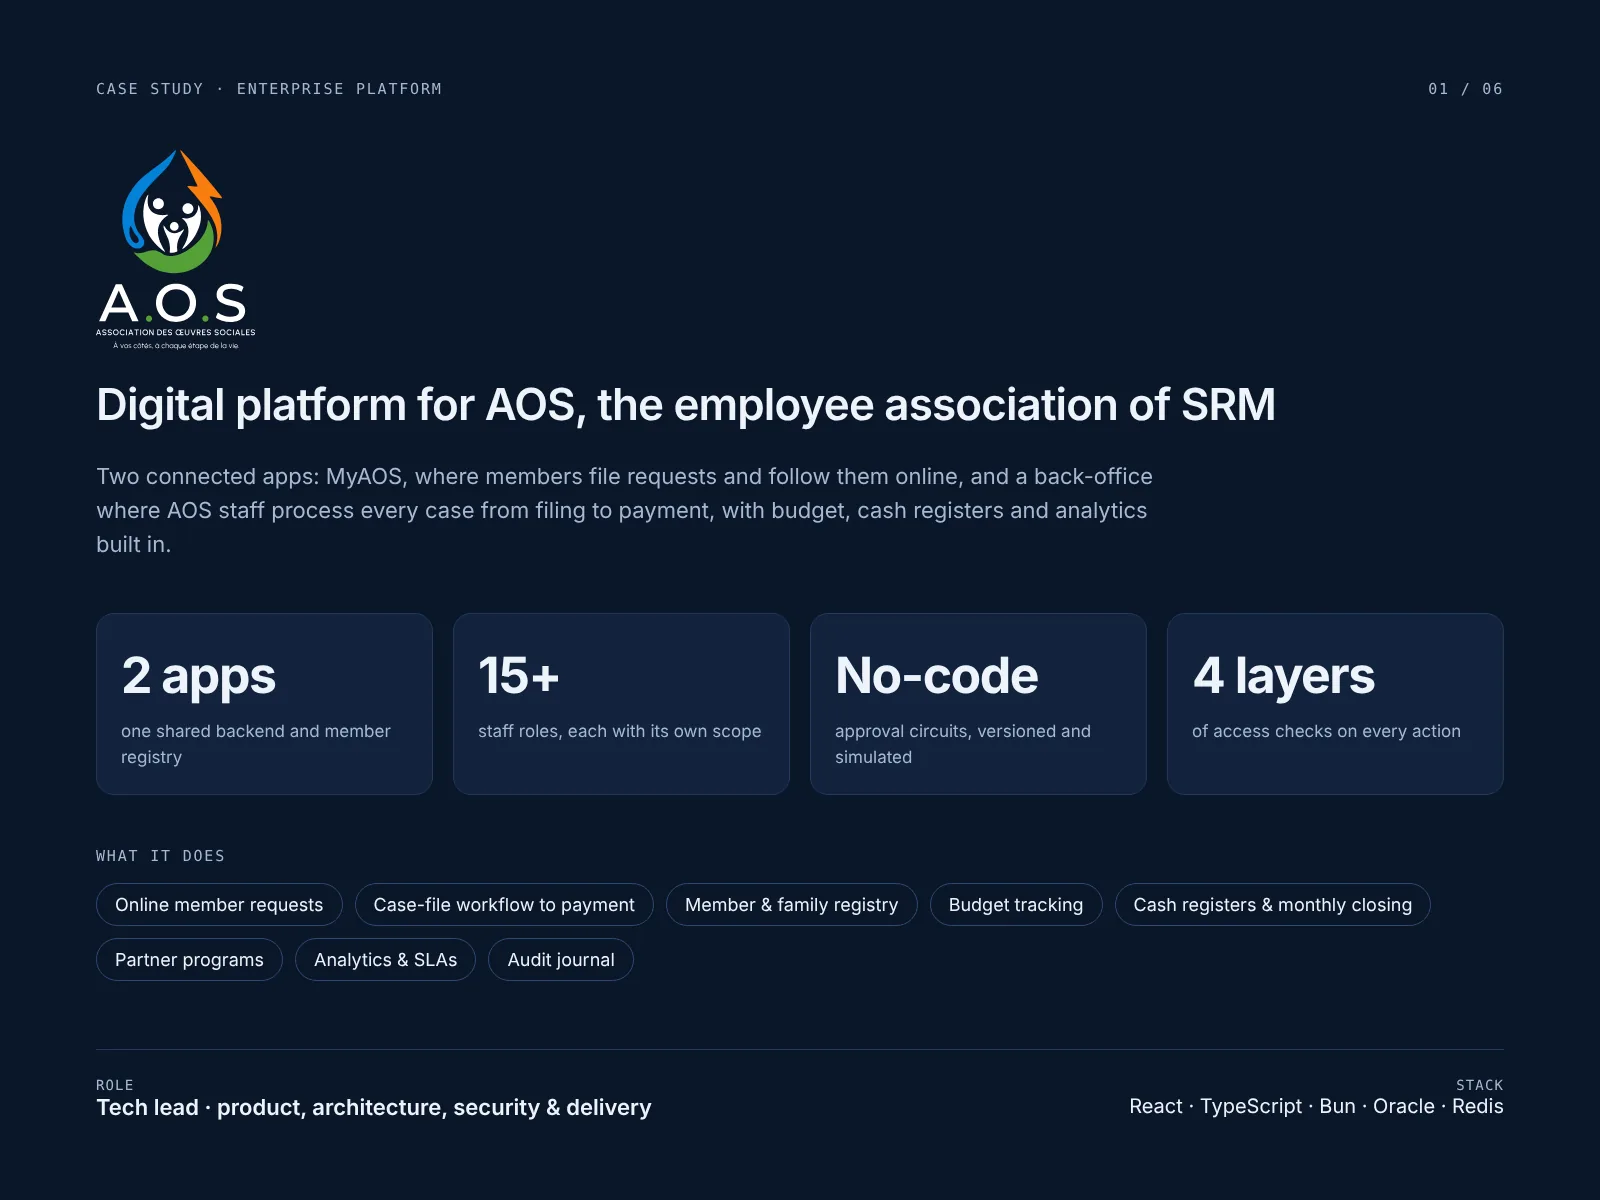Click the '2 apps' stat card

264,704
